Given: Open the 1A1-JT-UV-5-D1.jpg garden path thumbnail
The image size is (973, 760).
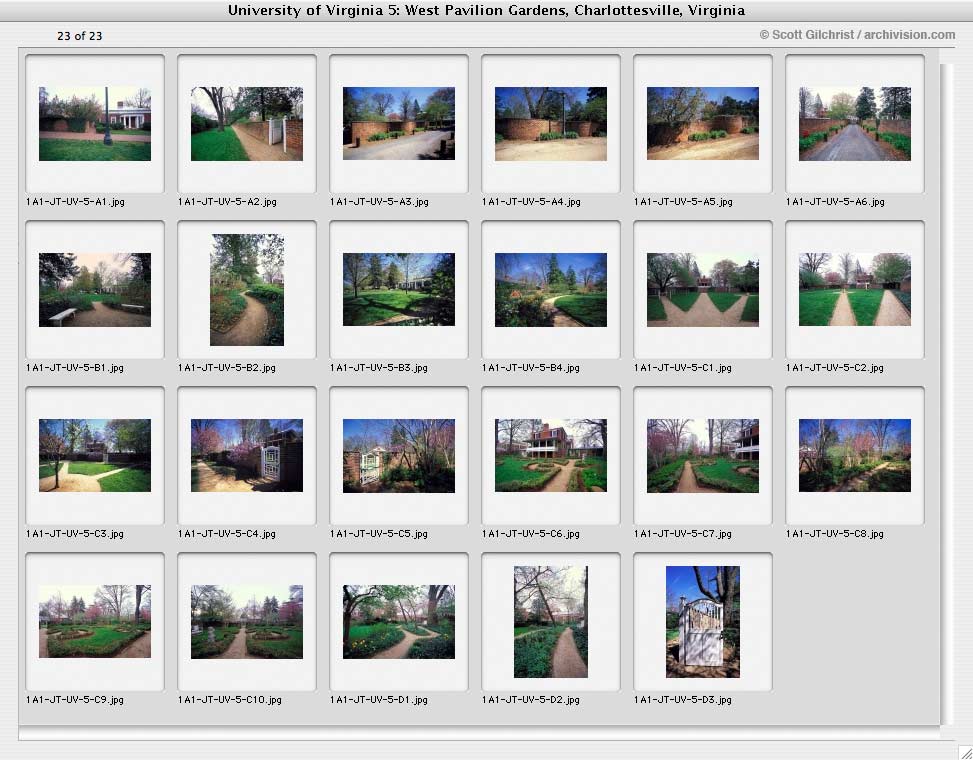Looking at the screenshot, I should (399, 622).
